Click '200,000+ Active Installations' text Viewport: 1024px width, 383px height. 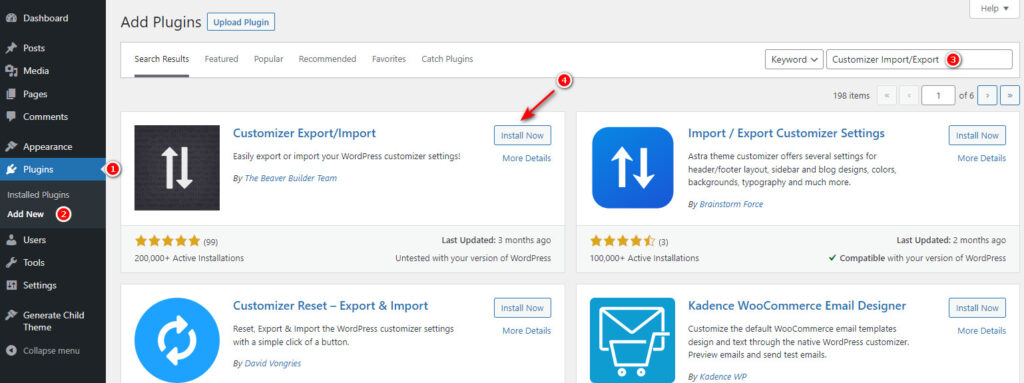189,258
